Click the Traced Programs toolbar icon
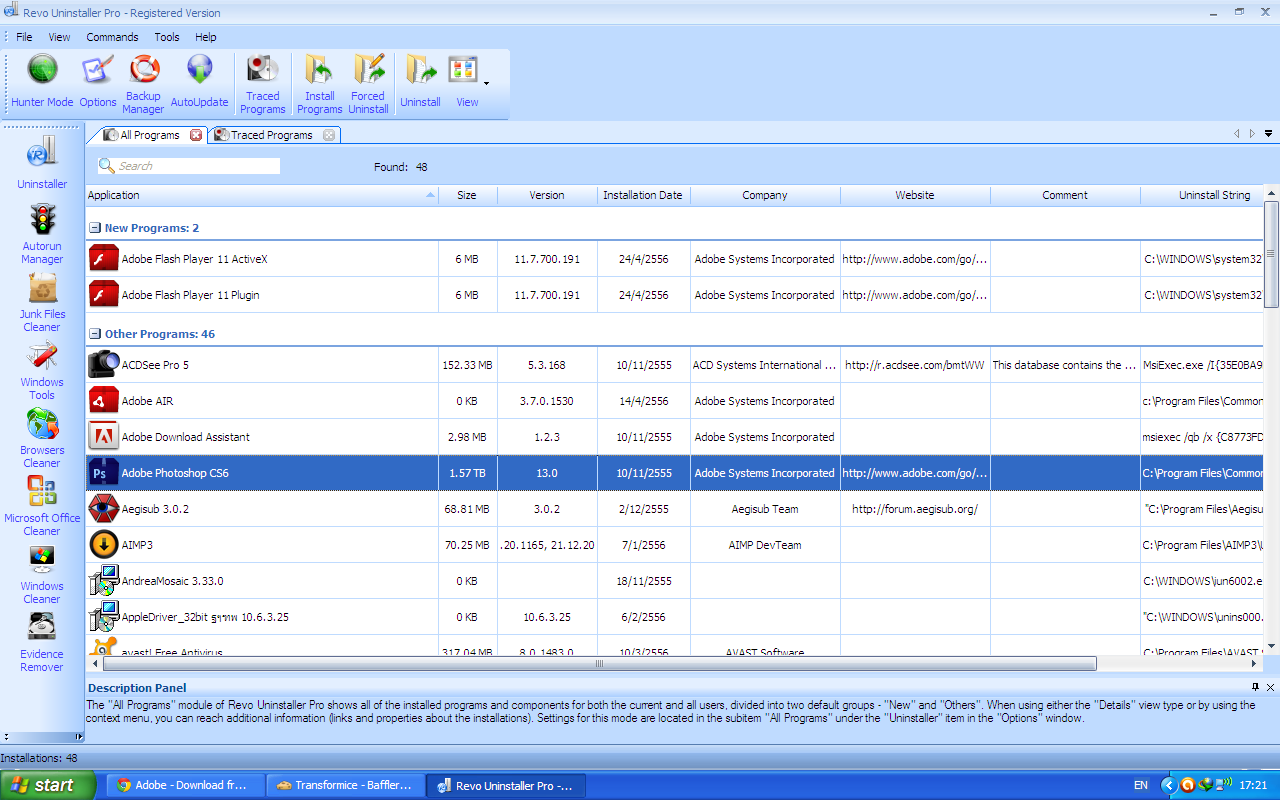Image resolution: width=1280 pixels, height=800 pixels. [263, 84]
